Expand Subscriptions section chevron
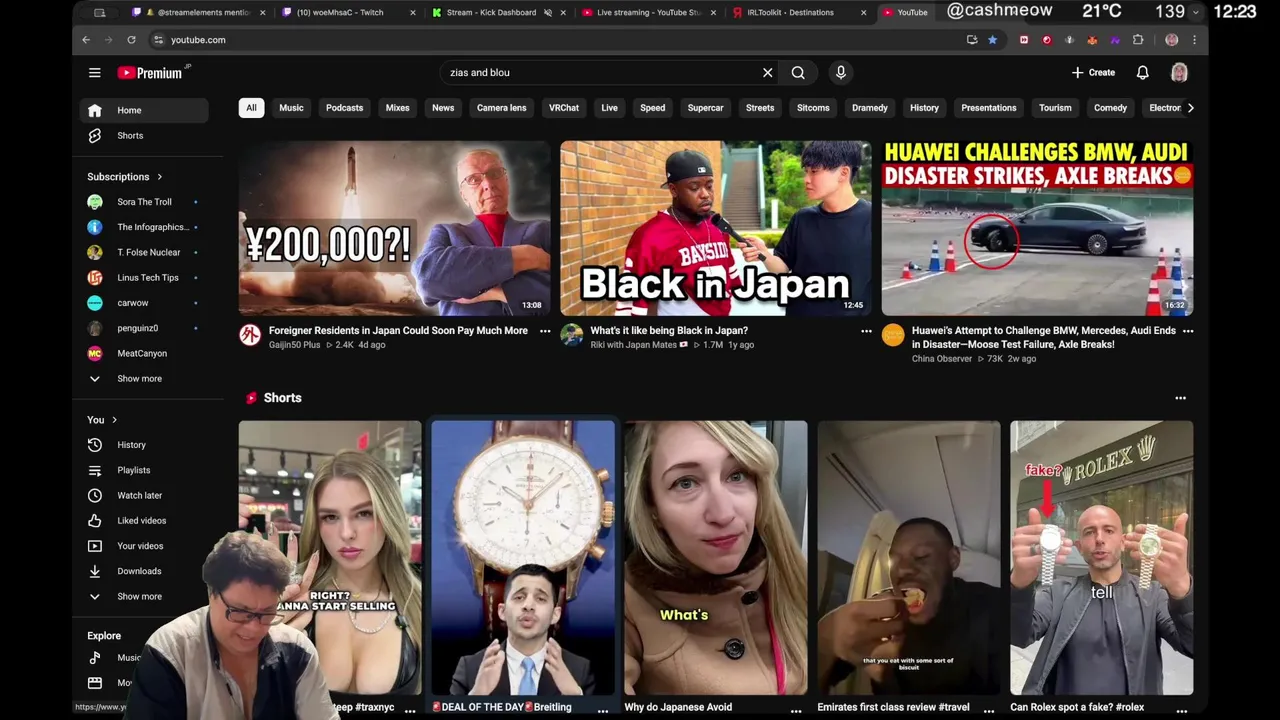Viewport: 1280px width, 720px height. tap(159, 177)
